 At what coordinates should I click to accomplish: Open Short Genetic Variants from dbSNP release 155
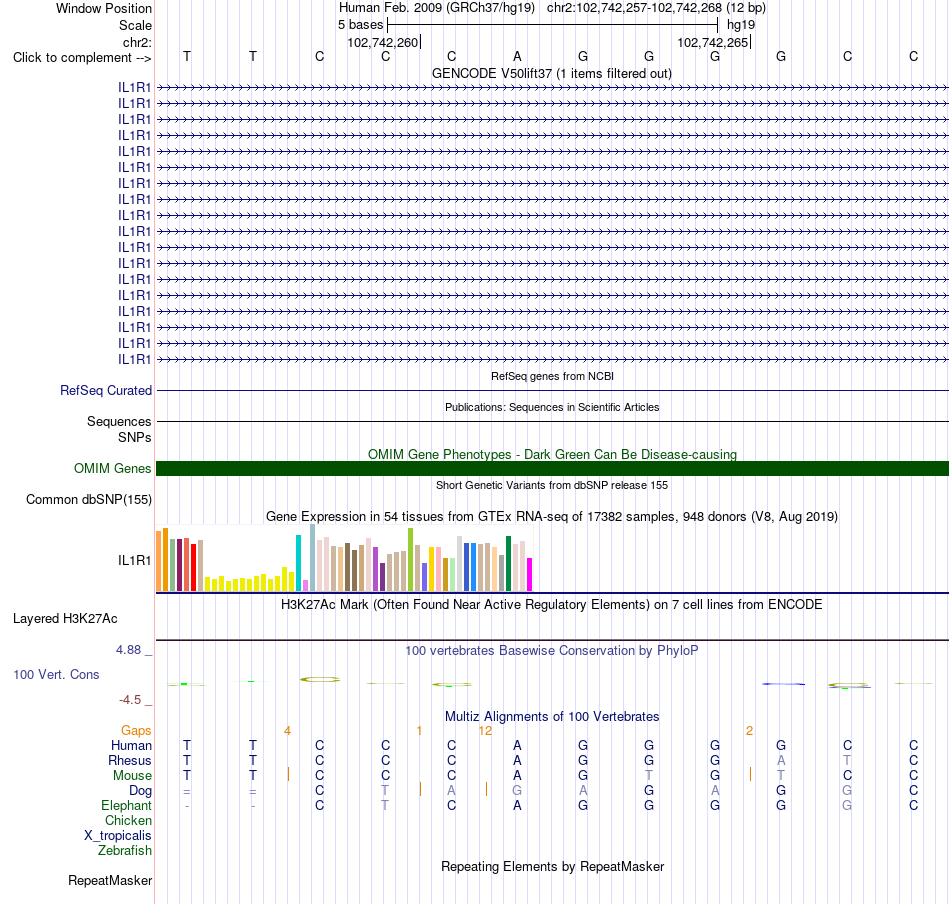click(x=552, y=485)
